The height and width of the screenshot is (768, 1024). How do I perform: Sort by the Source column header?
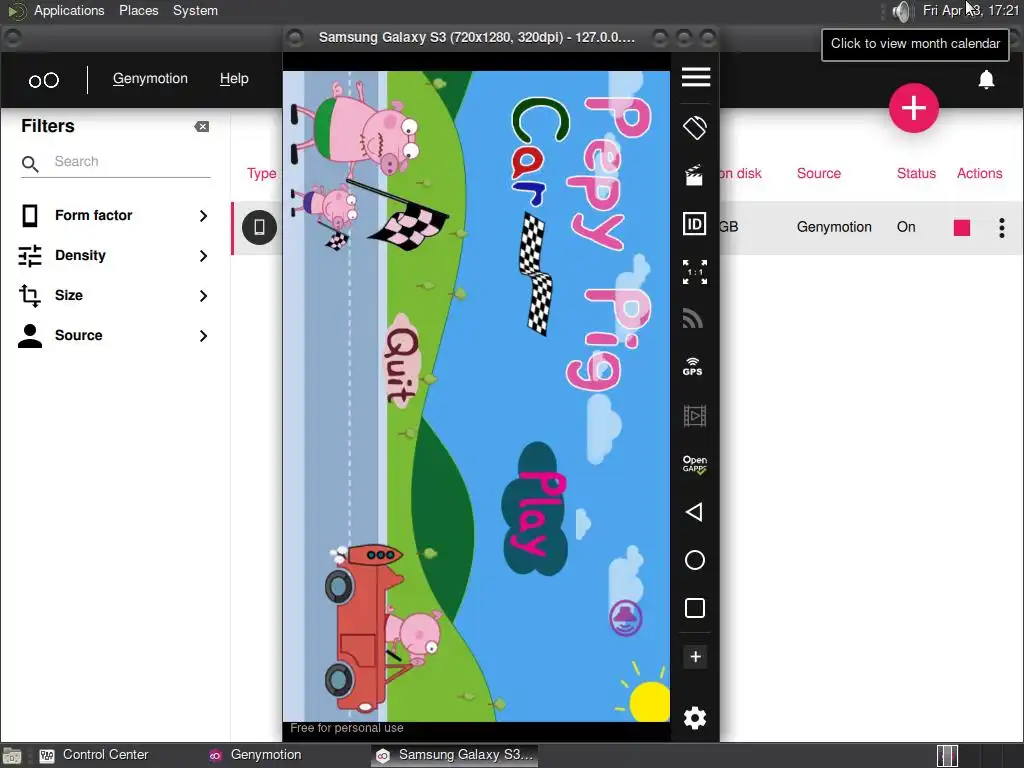pos(818,173)
